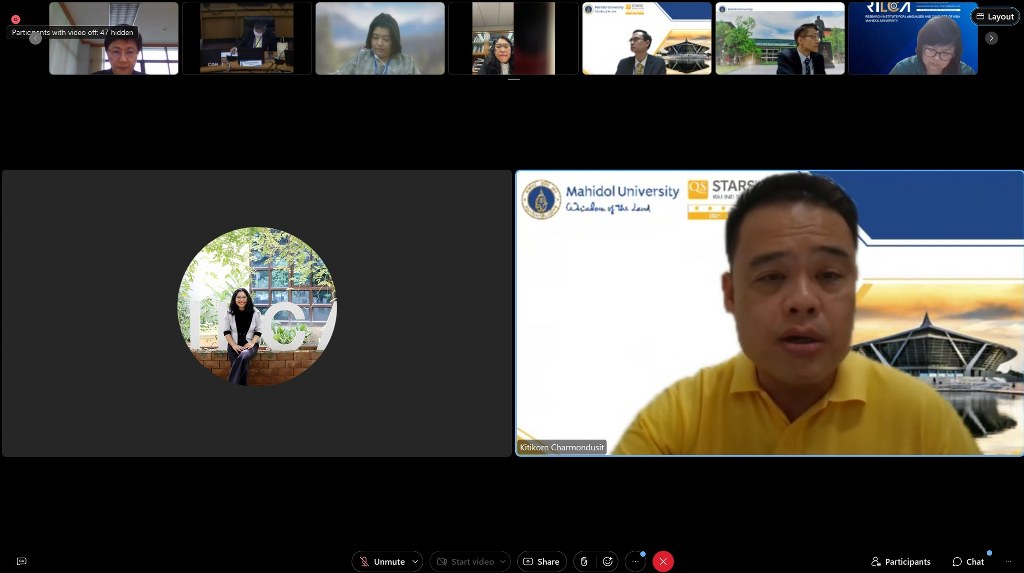The height and width of the screenshot is (573, 1024).
Task: Click the red recording indicator icon
Action: click(16, 19)
